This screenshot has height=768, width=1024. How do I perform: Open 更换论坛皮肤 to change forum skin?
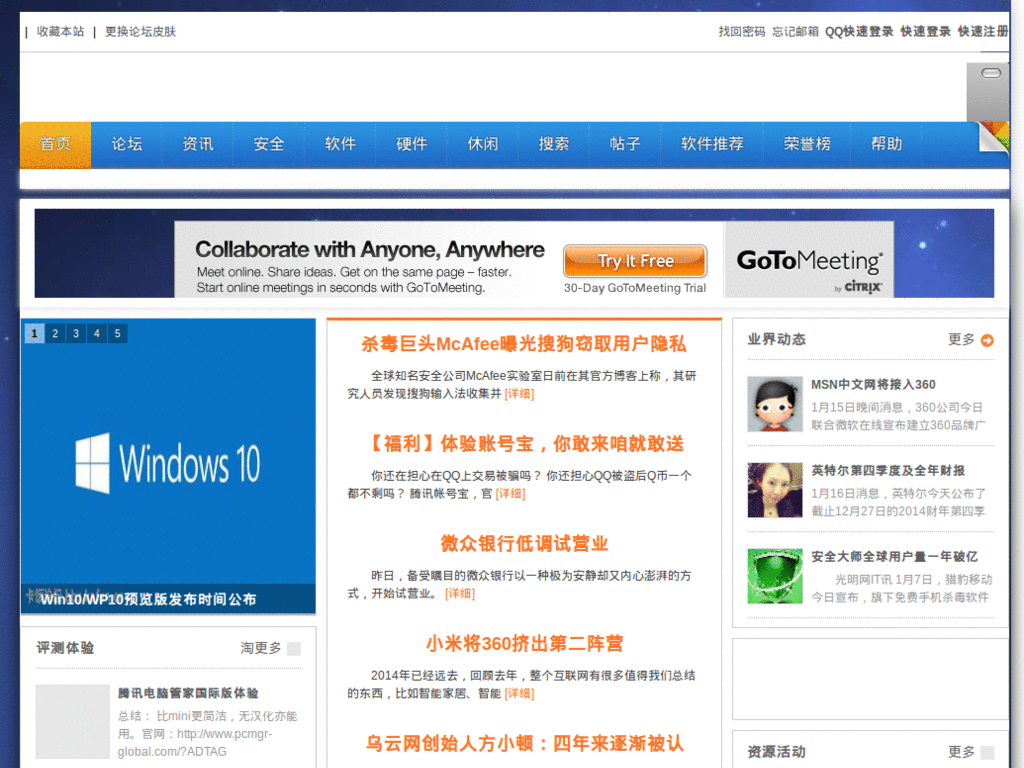(x=140, y=32)
